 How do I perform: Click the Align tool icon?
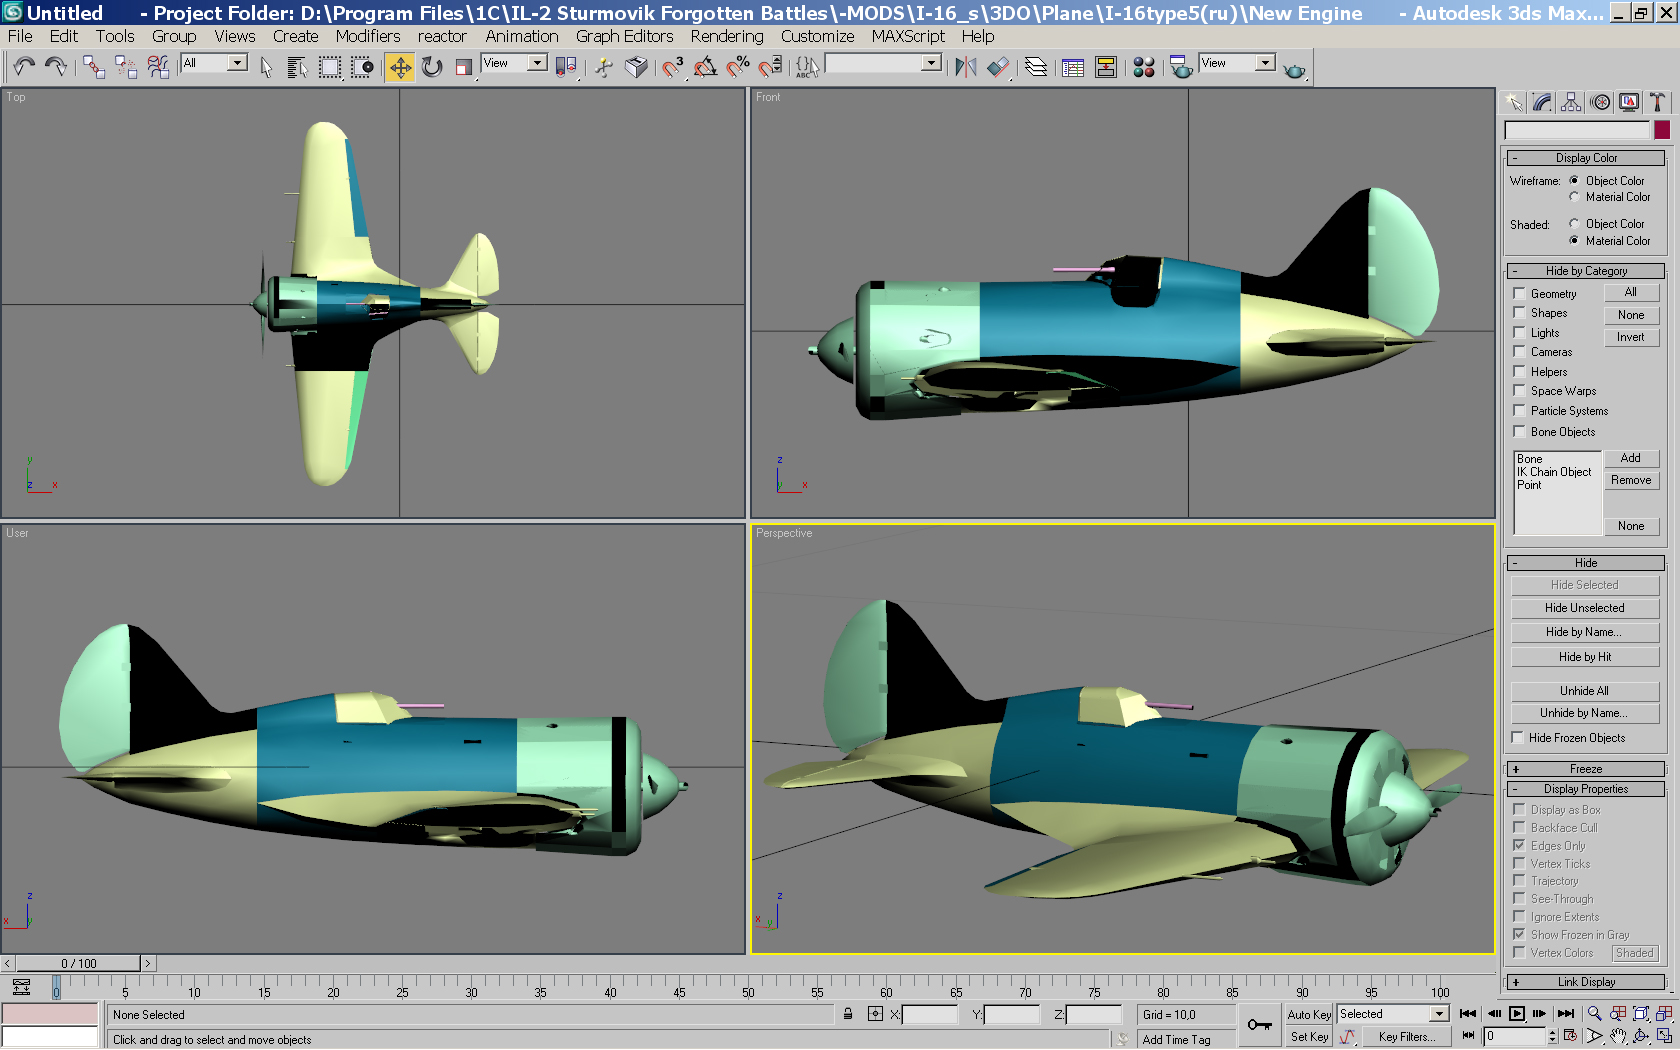[997, 67]
